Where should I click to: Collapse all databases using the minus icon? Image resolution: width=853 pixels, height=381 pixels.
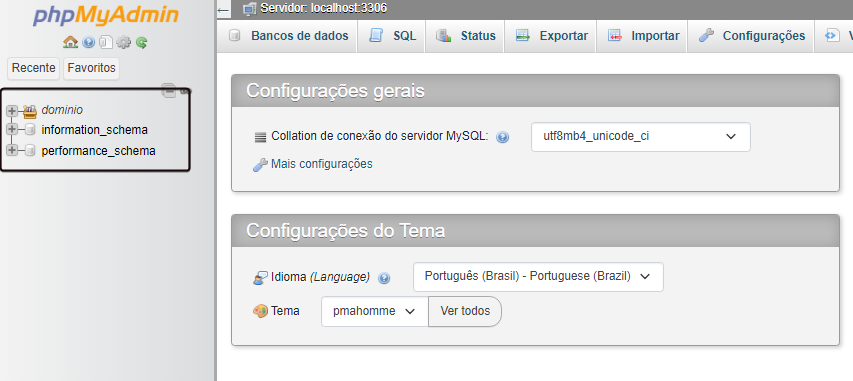169,91
